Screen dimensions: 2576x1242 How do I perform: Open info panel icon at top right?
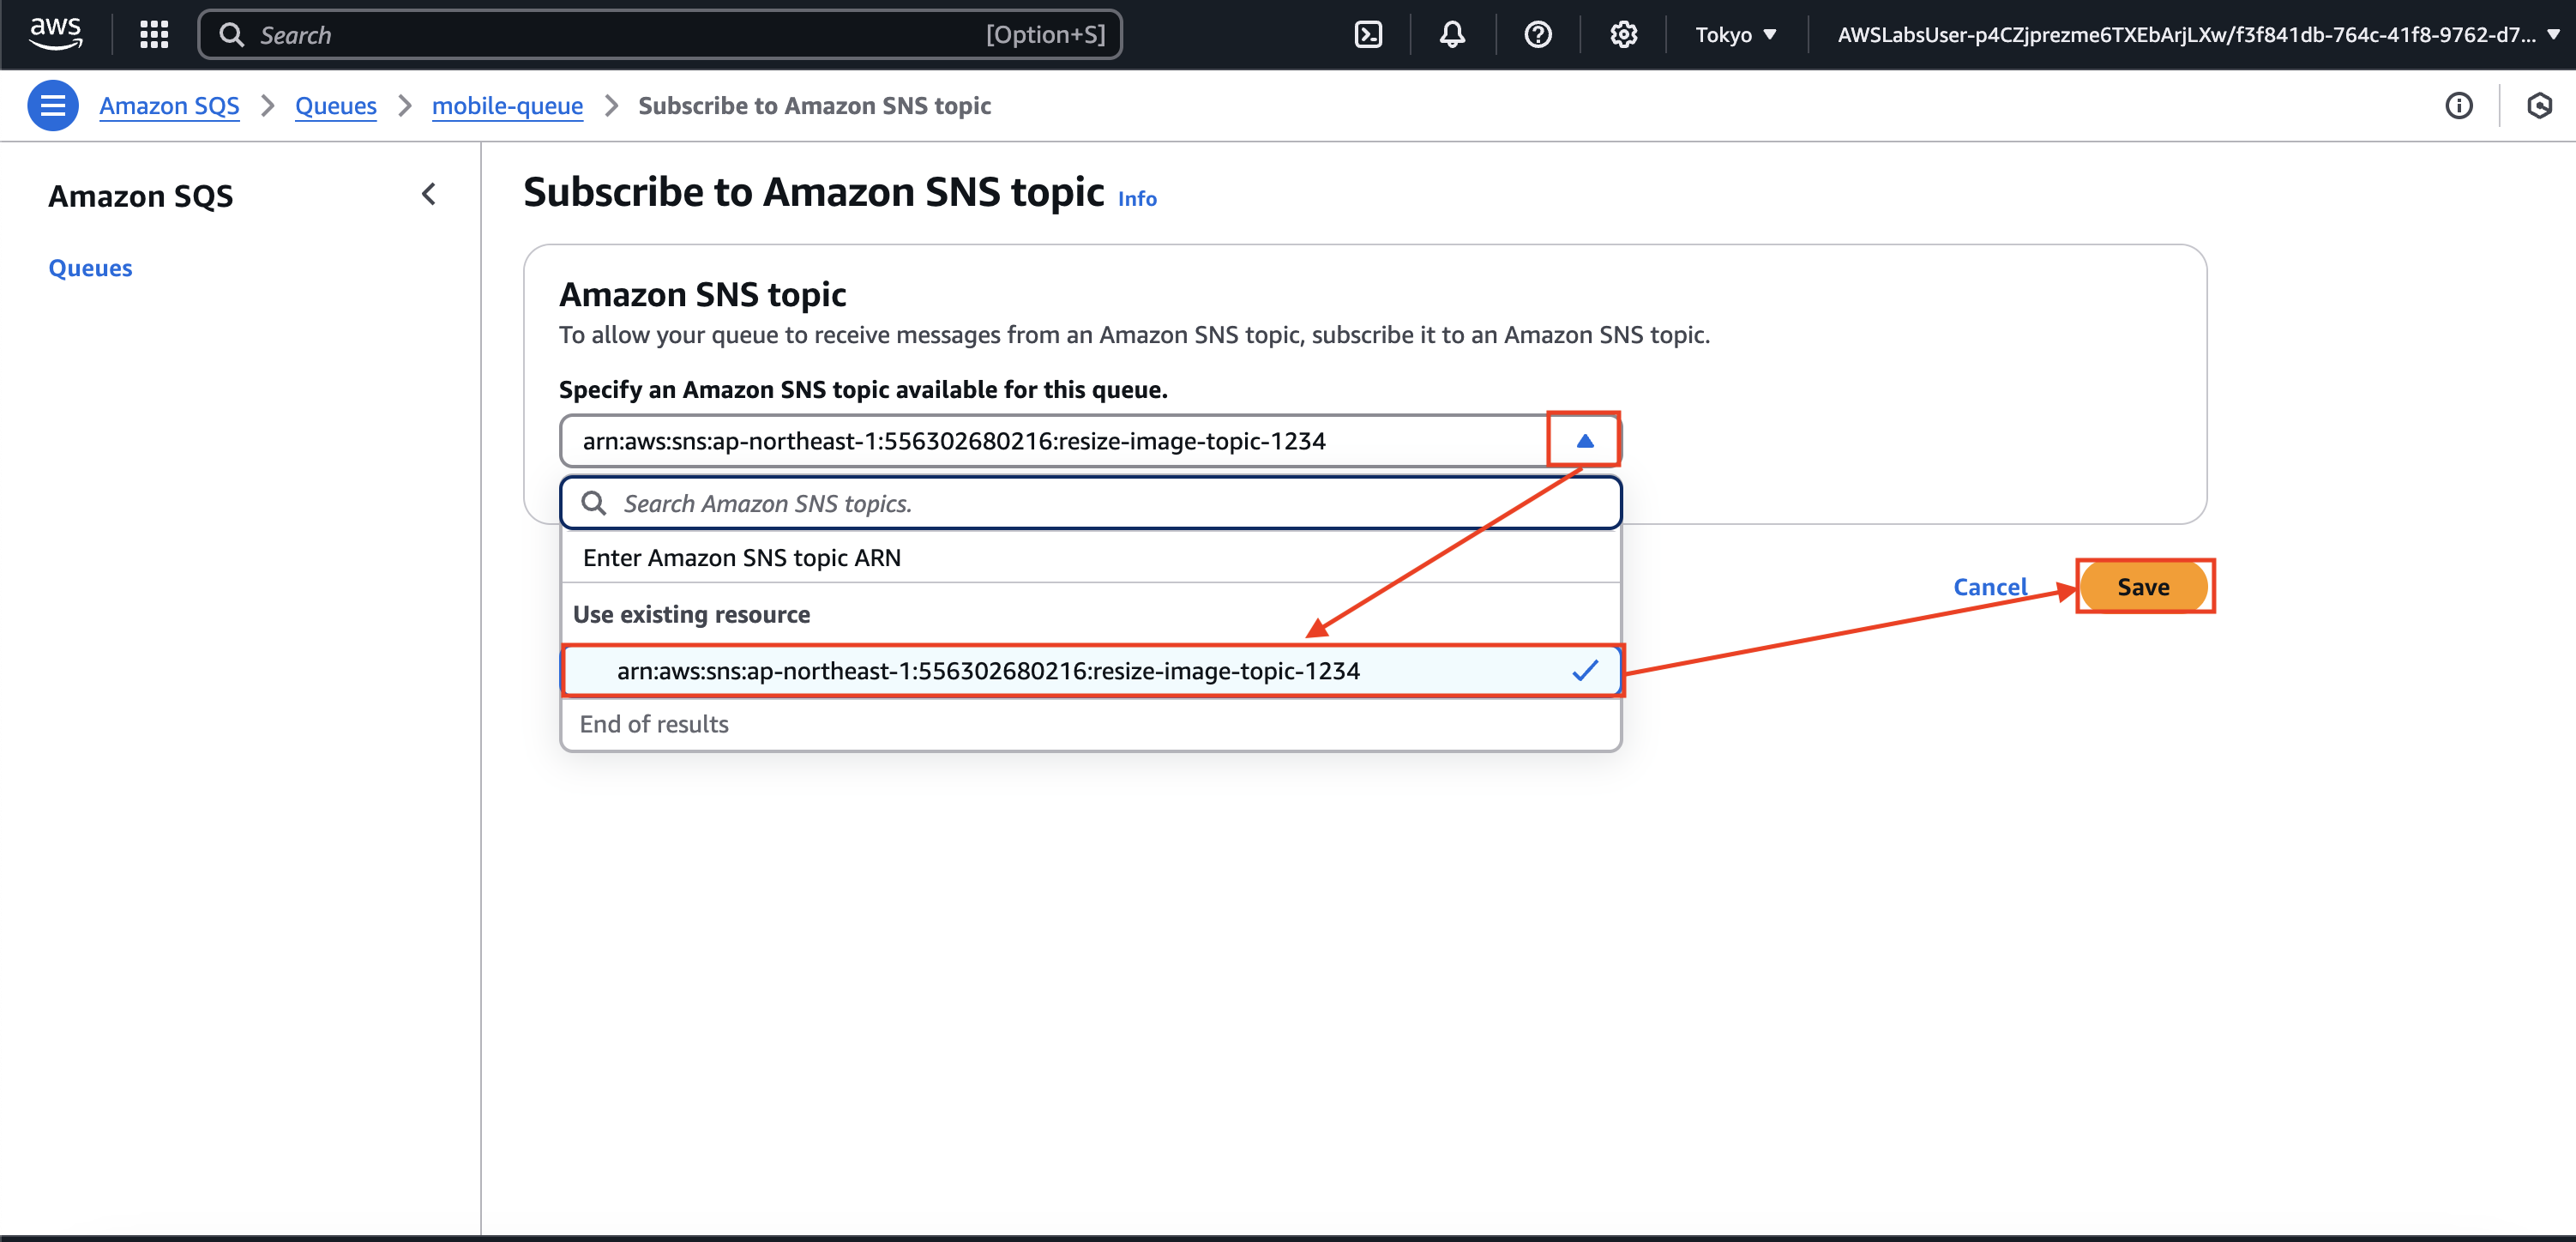pyautogui.click(x=2459, y=105)
